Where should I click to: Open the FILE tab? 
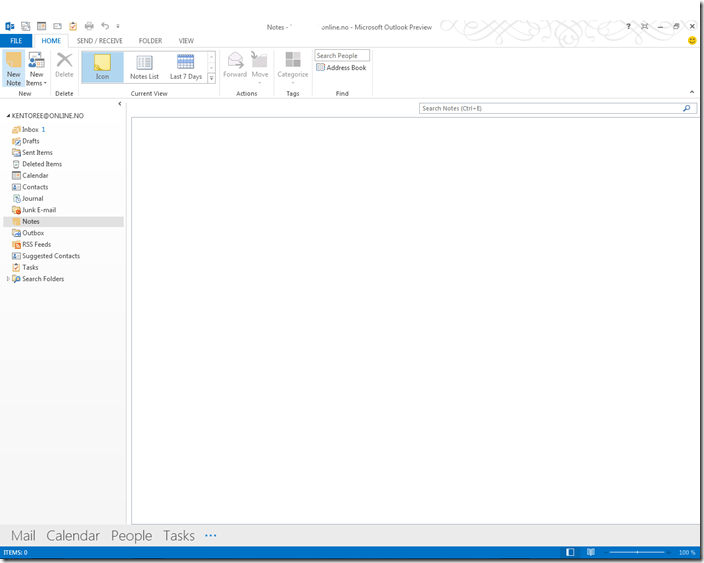coord(16,41)
